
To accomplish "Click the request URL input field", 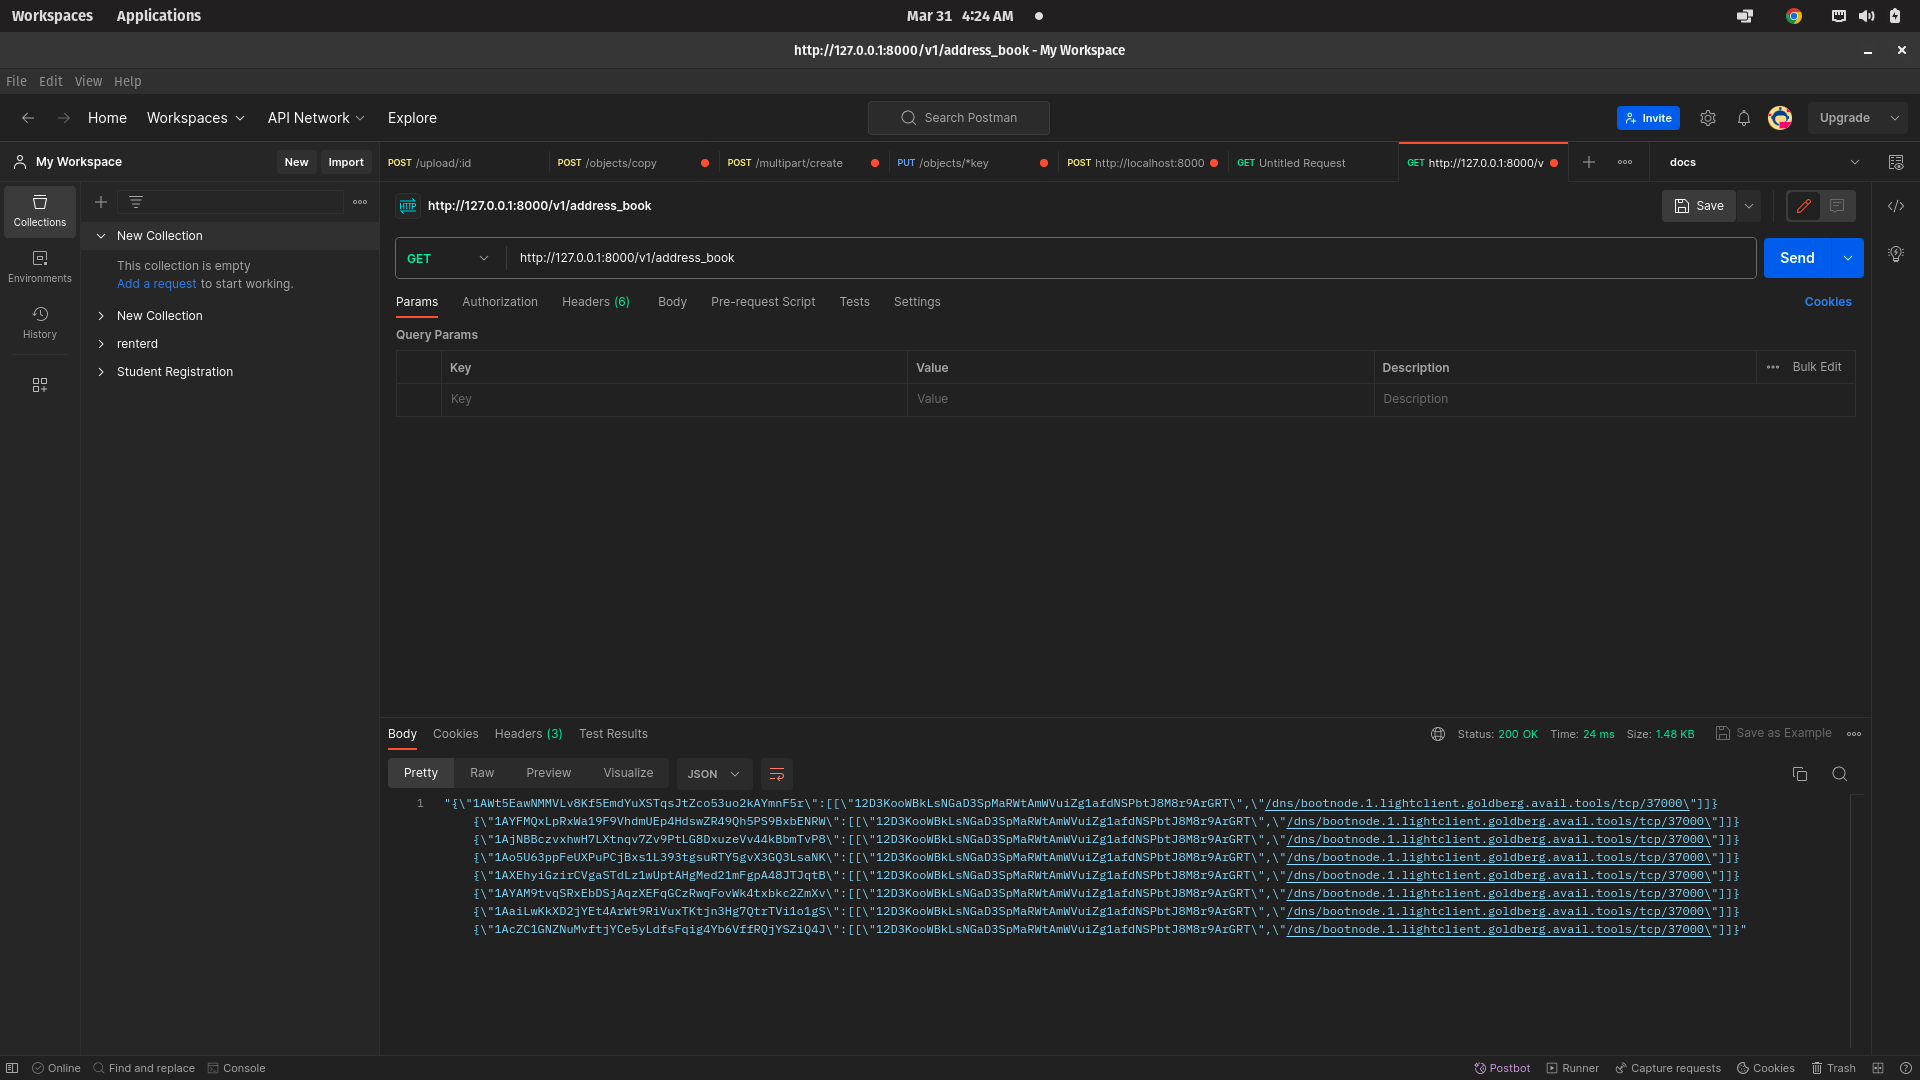I will coord(1130,258).
